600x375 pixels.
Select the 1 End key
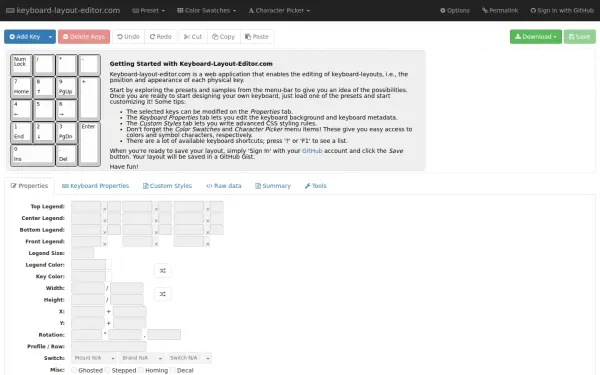click(21, 132)
